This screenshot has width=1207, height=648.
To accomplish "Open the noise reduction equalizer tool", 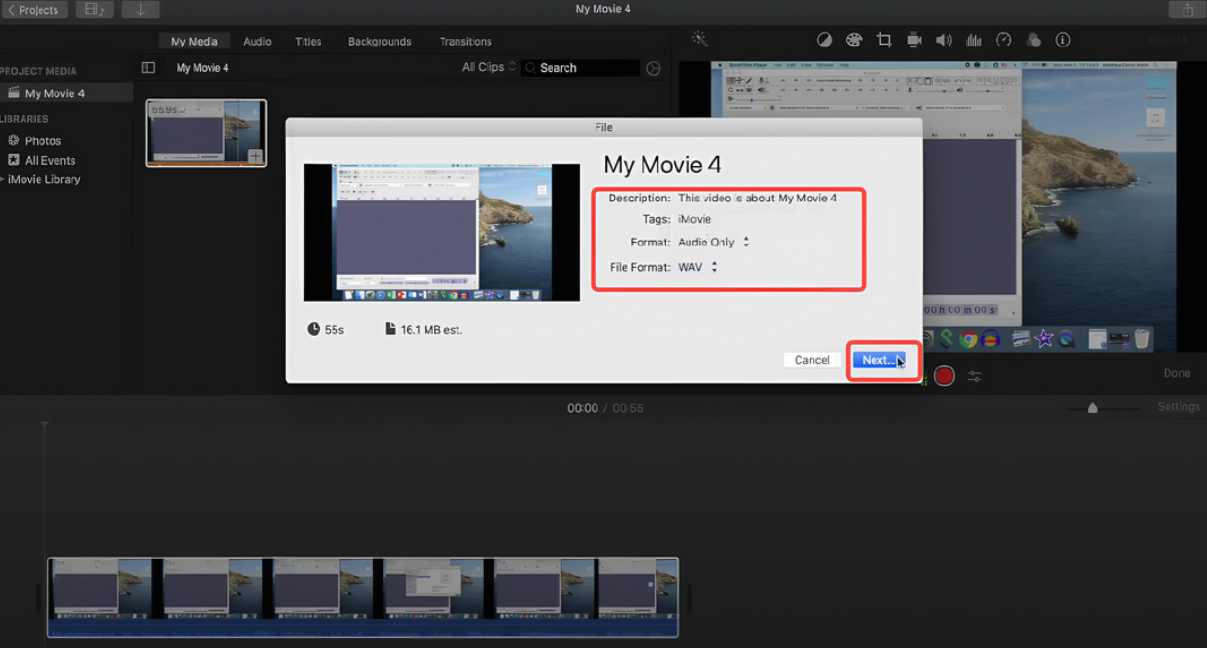I will click(974, 40).
